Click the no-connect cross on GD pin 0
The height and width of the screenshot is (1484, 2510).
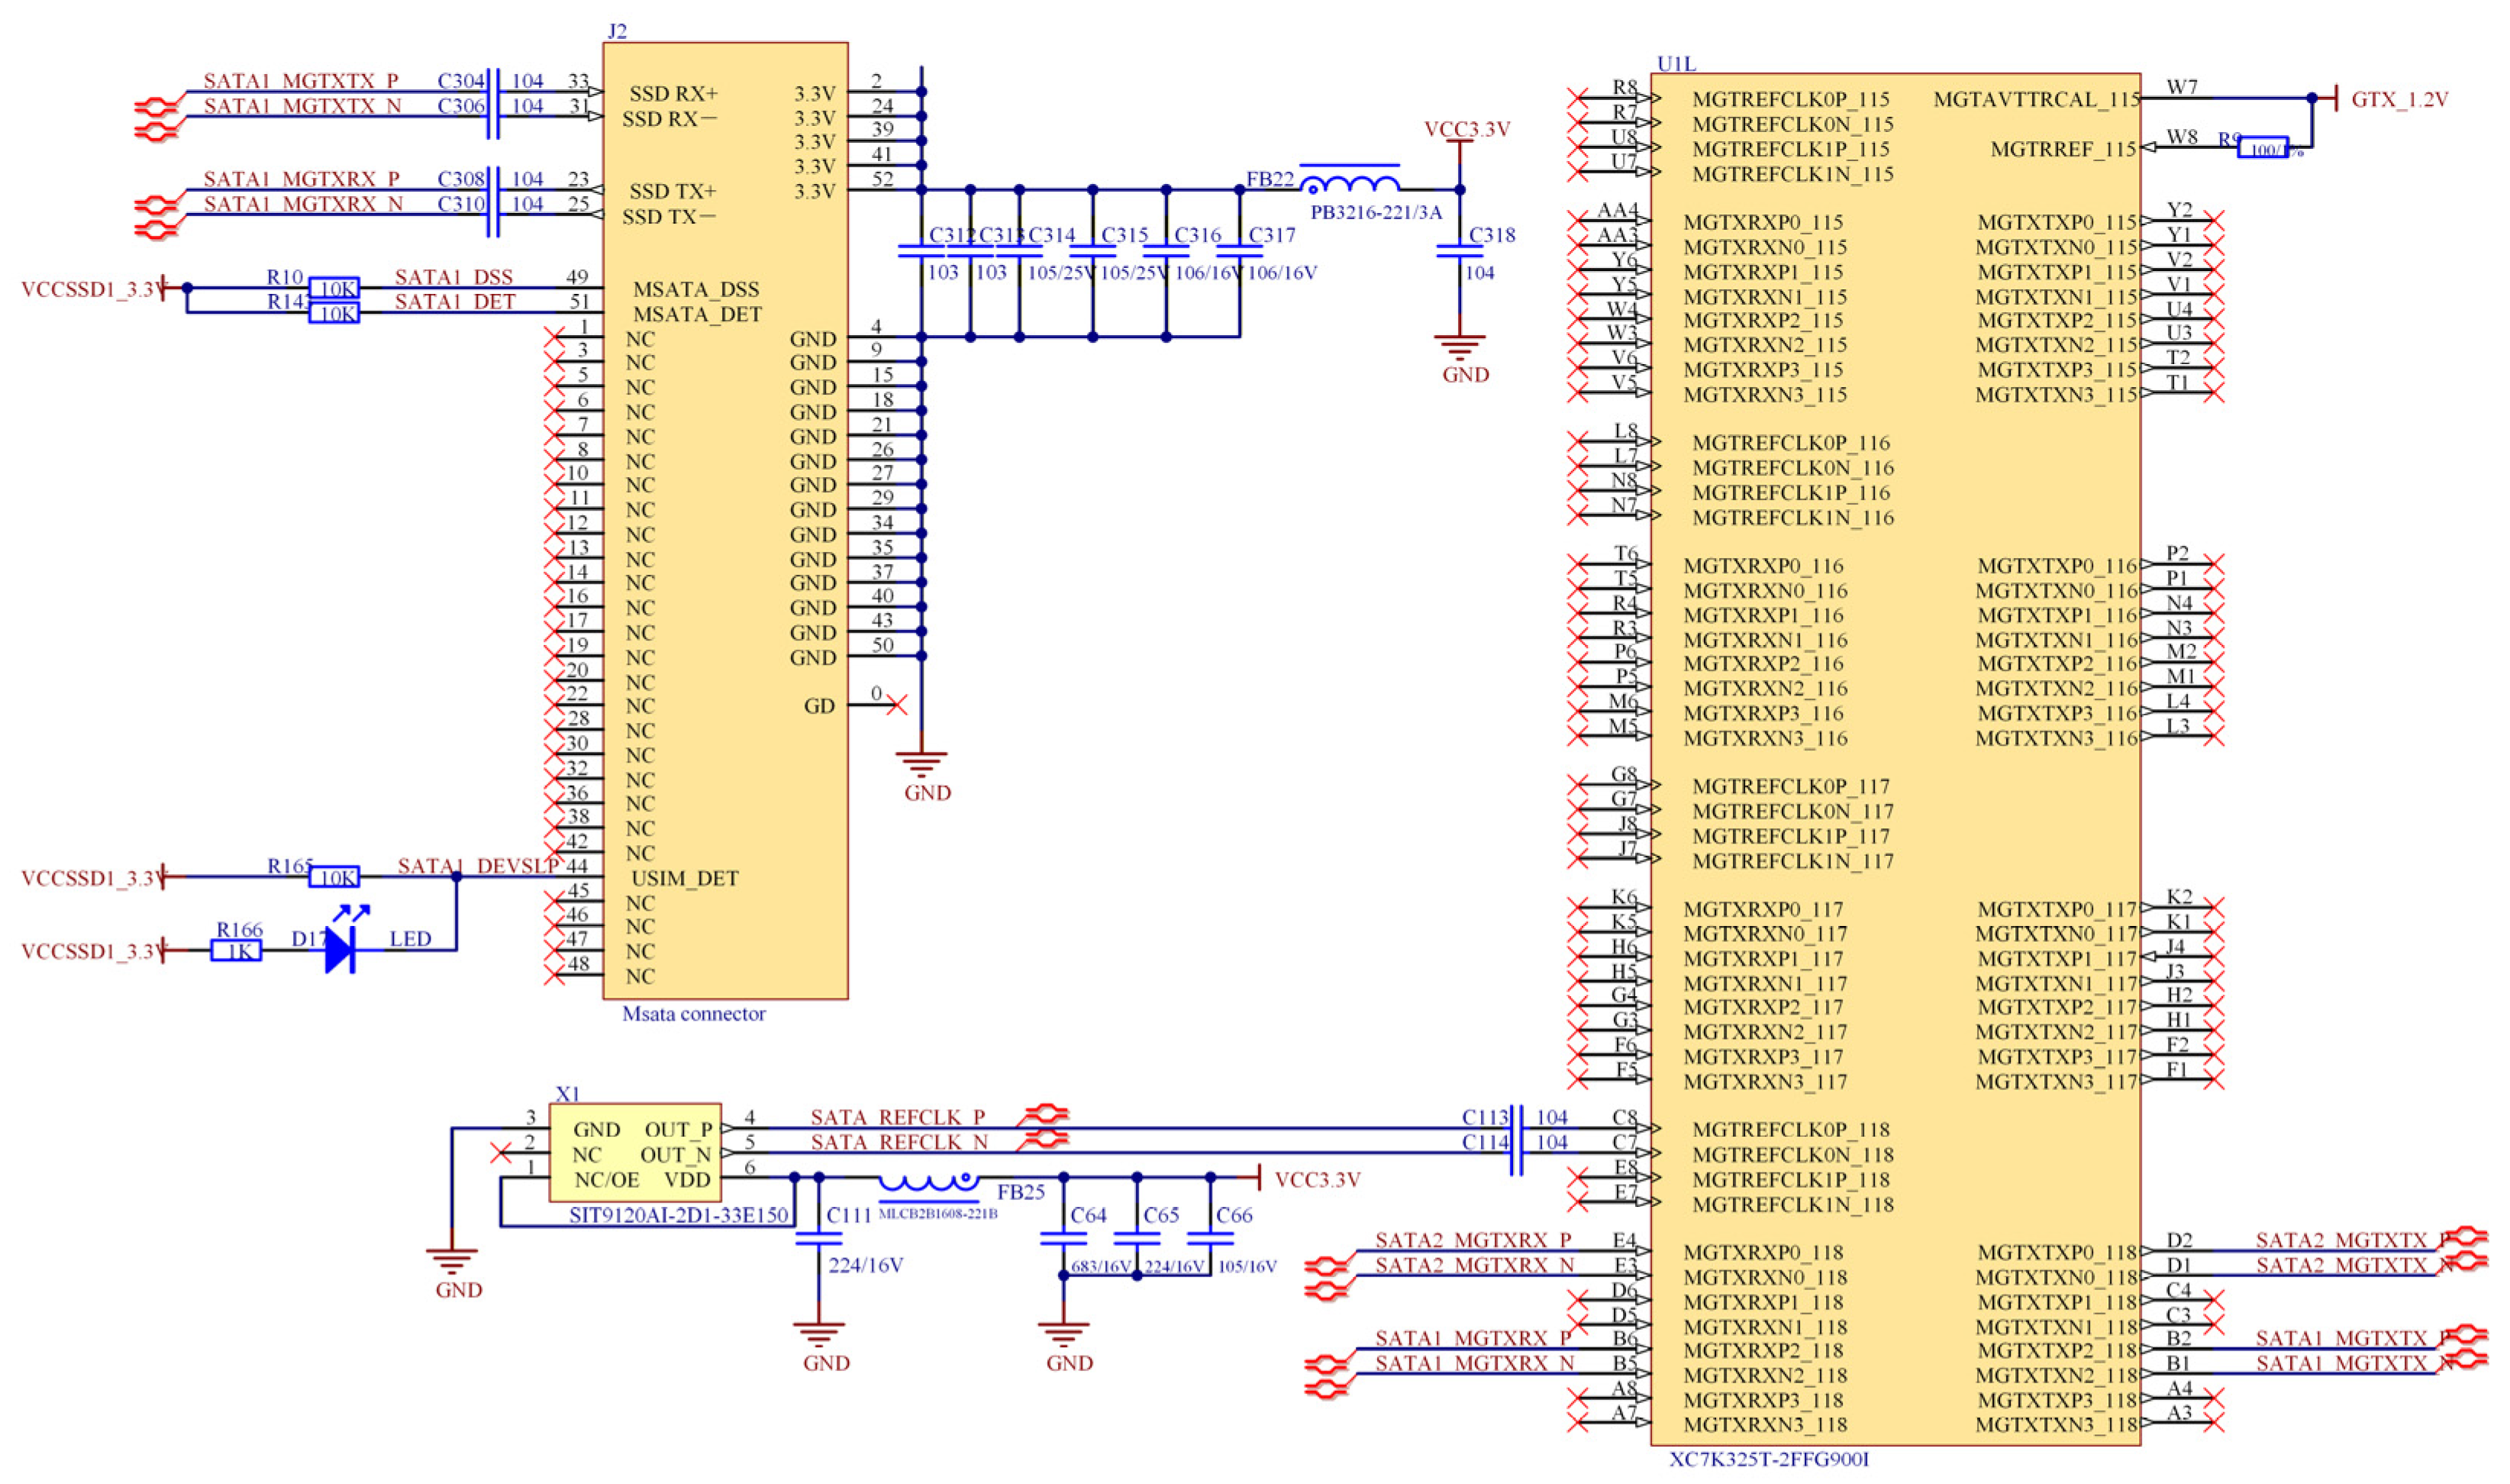coord(897,706)
